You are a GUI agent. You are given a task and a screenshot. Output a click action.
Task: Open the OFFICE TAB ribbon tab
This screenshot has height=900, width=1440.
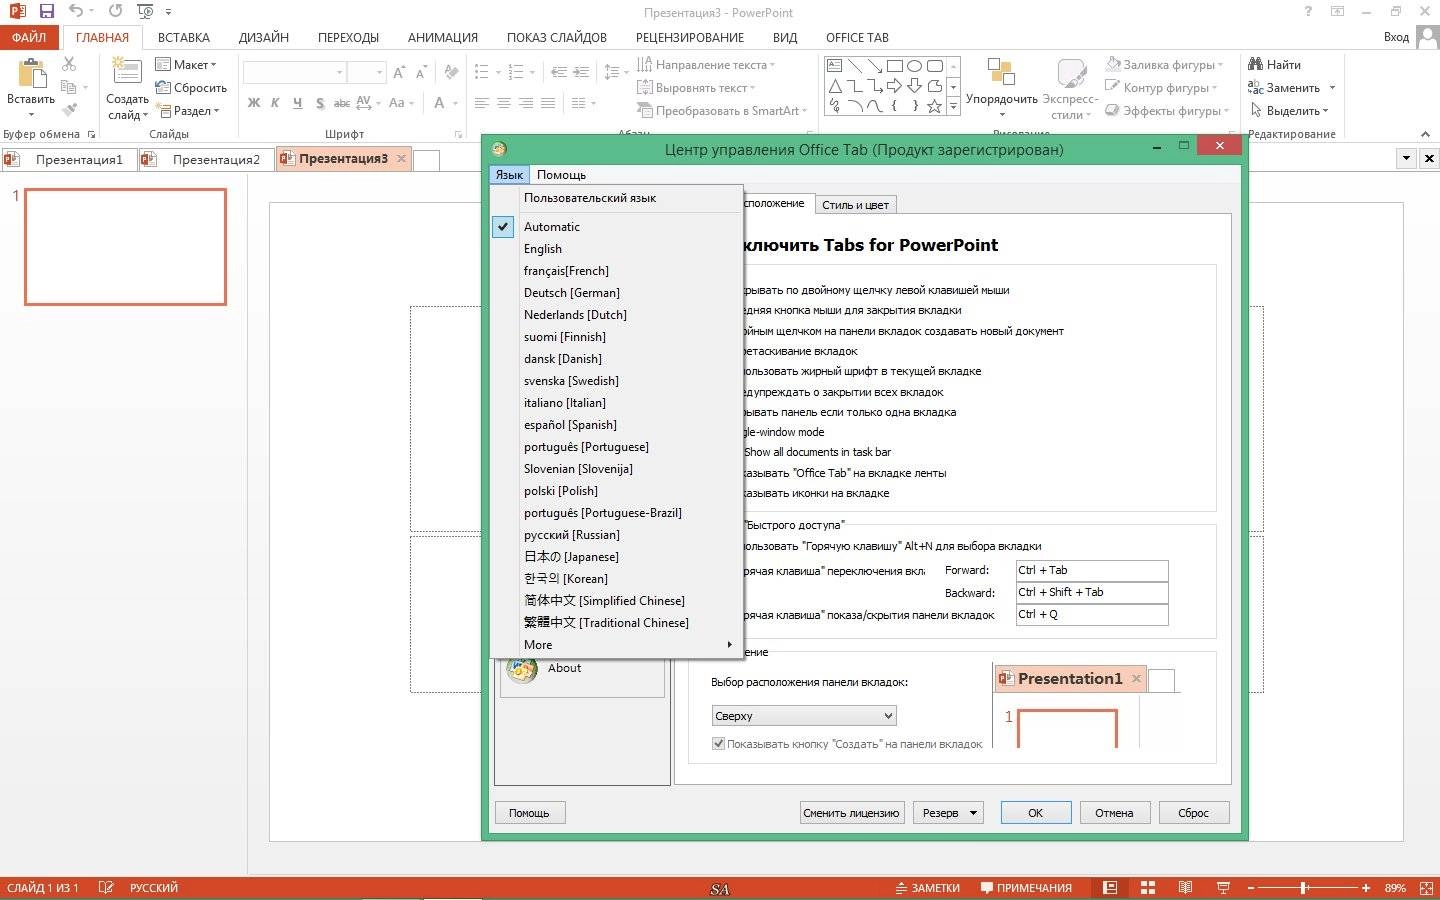coord(857,38)
